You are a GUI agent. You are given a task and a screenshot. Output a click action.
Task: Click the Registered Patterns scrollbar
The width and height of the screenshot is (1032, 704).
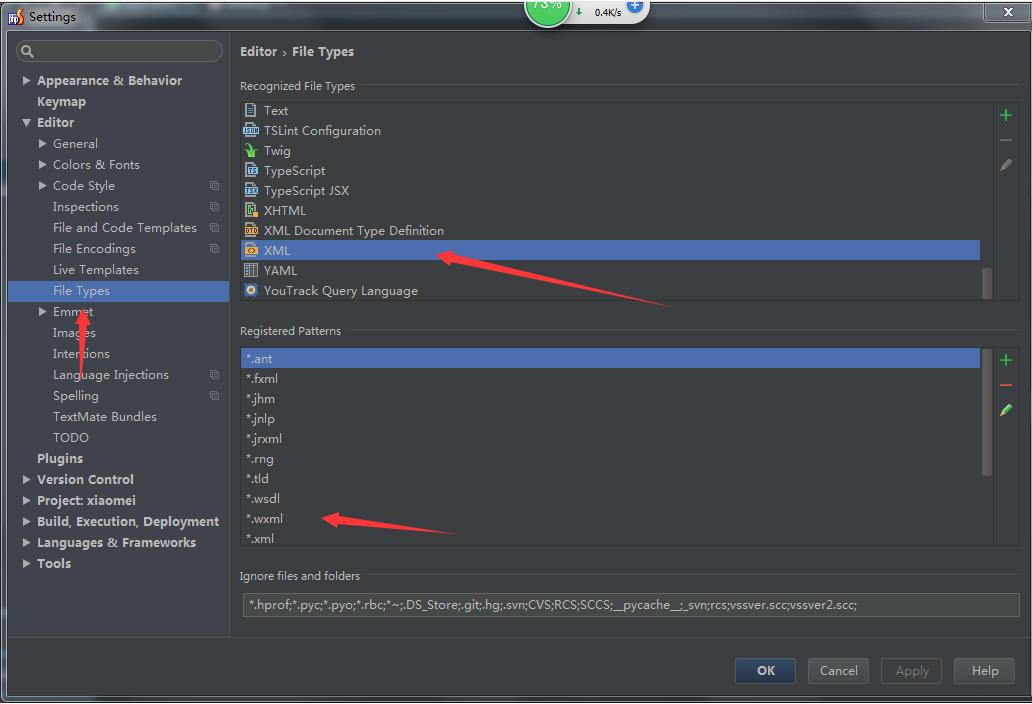coord(987,412)
